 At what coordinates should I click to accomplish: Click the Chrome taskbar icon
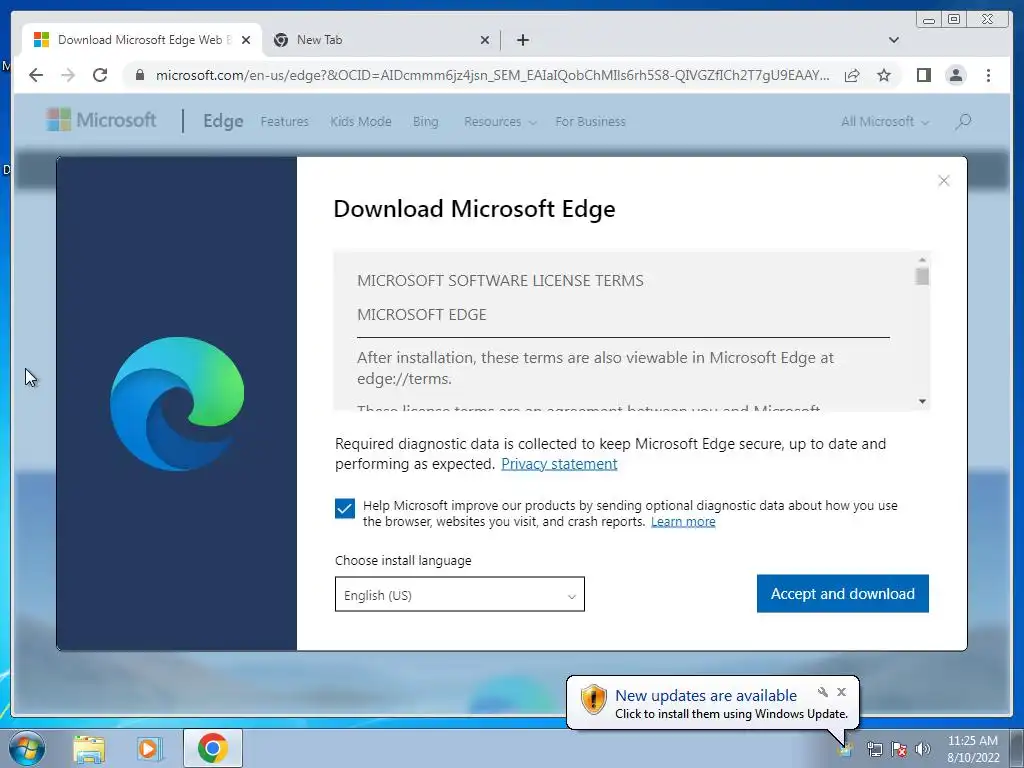coord(212,748)
